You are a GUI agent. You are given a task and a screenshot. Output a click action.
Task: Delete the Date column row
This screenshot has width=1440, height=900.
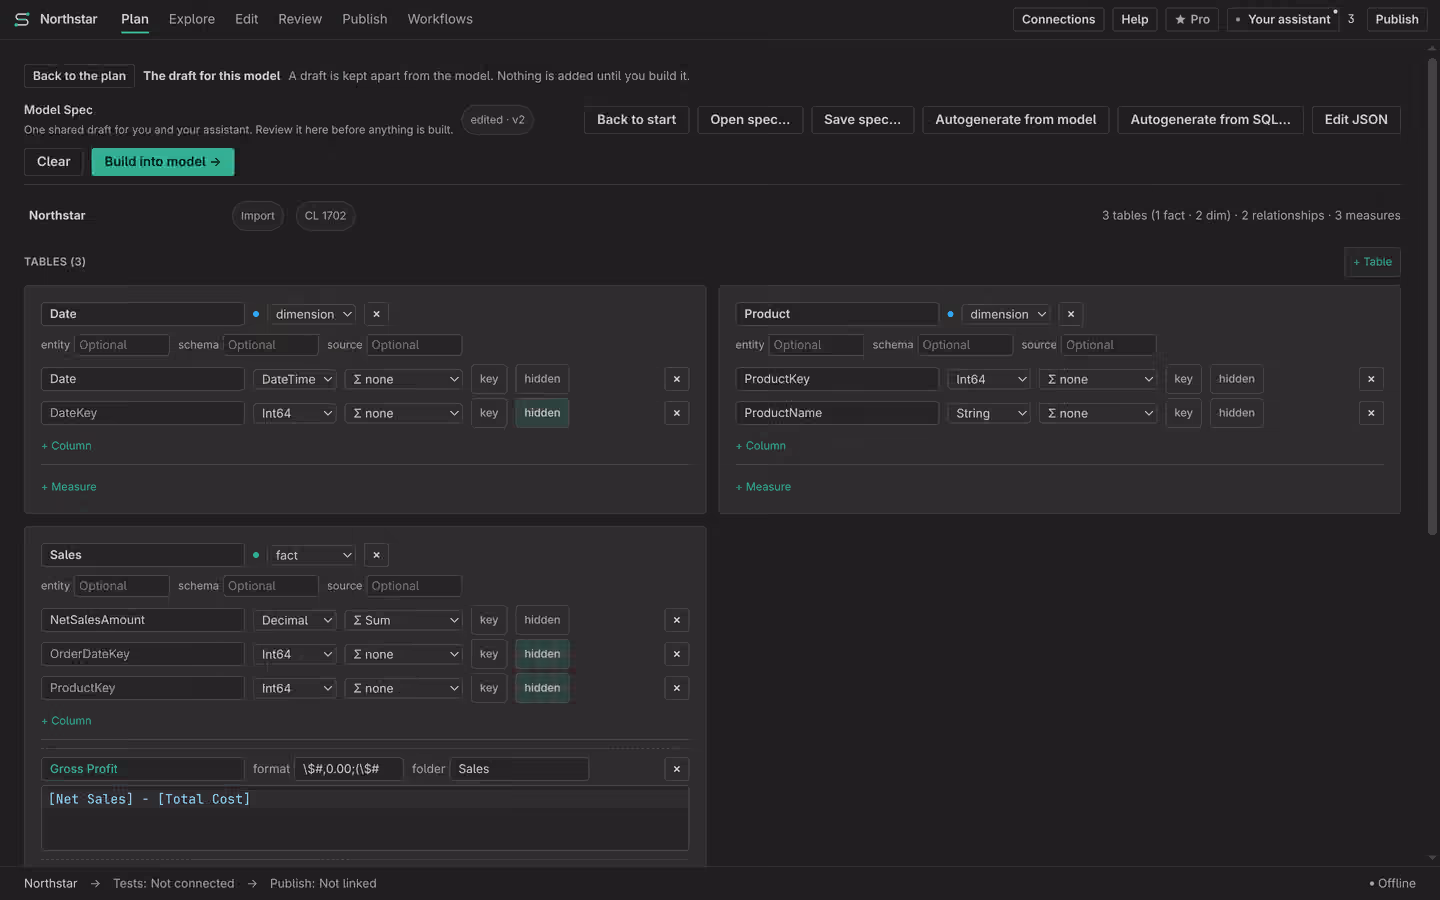677,379
